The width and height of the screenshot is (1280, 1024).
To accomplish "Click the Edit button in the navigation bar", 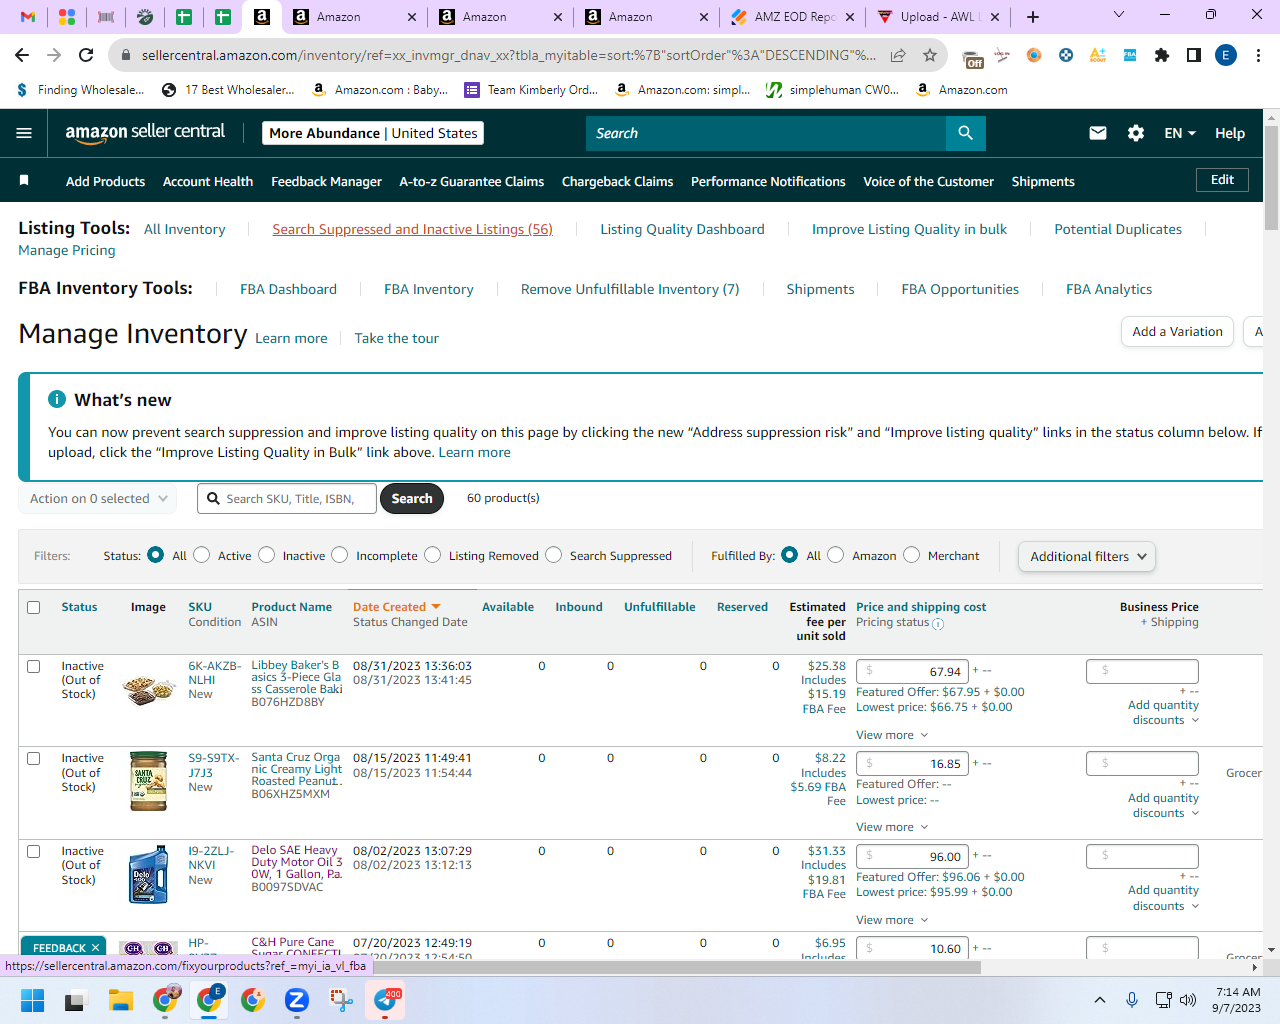I will [1222, 180].
